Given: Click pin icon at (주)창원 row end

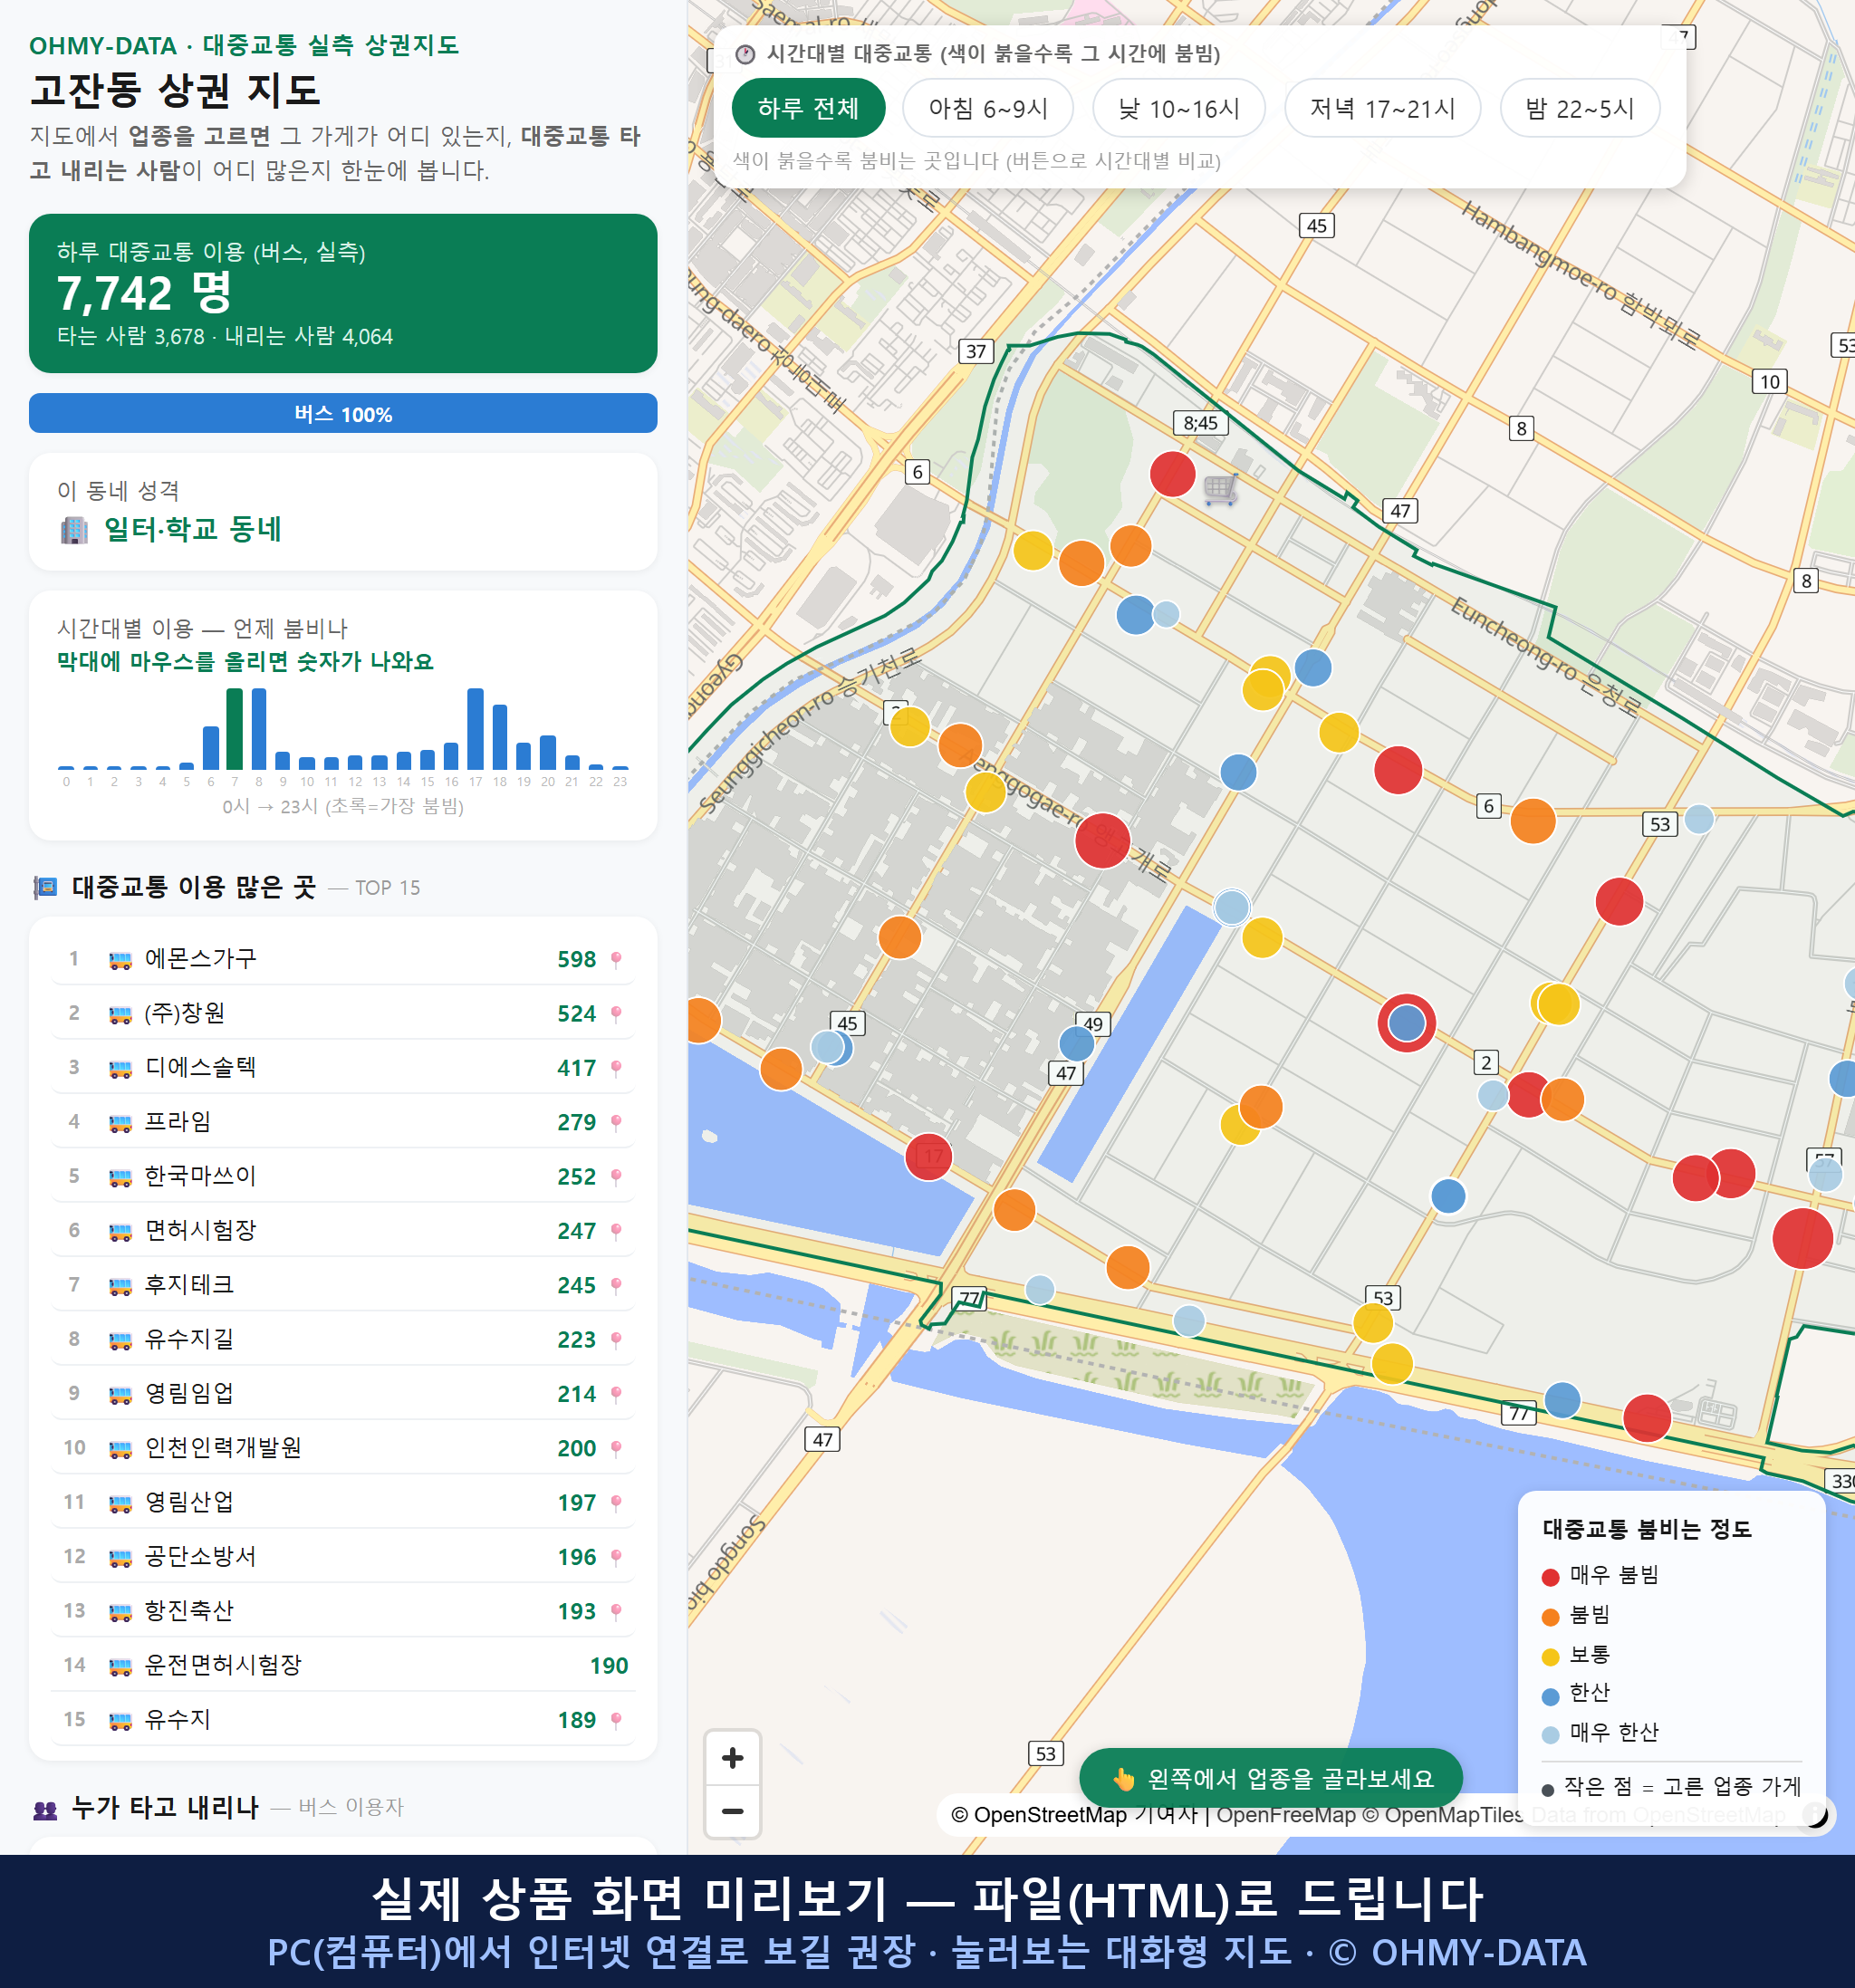Looking at the screenshot, I should coord(616,1014).
